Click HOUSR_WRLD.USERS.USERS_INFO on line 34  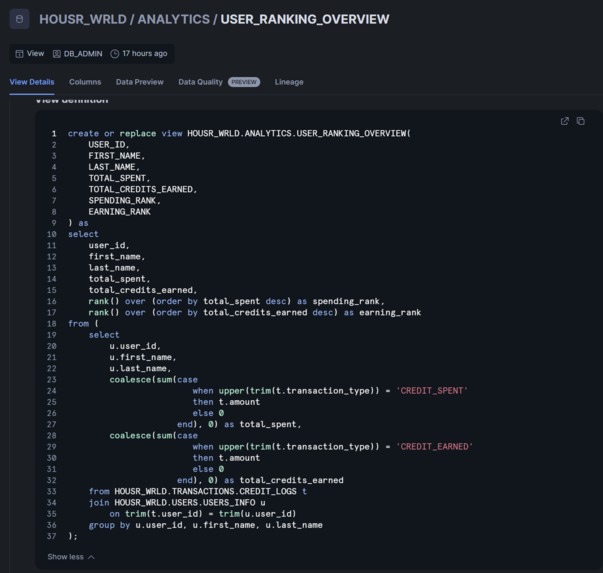click(x=185, y=502)
